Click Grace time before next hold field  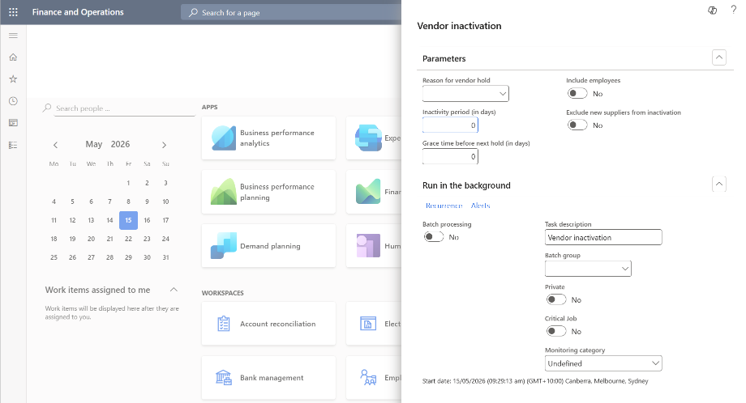(x=450, y=156)
